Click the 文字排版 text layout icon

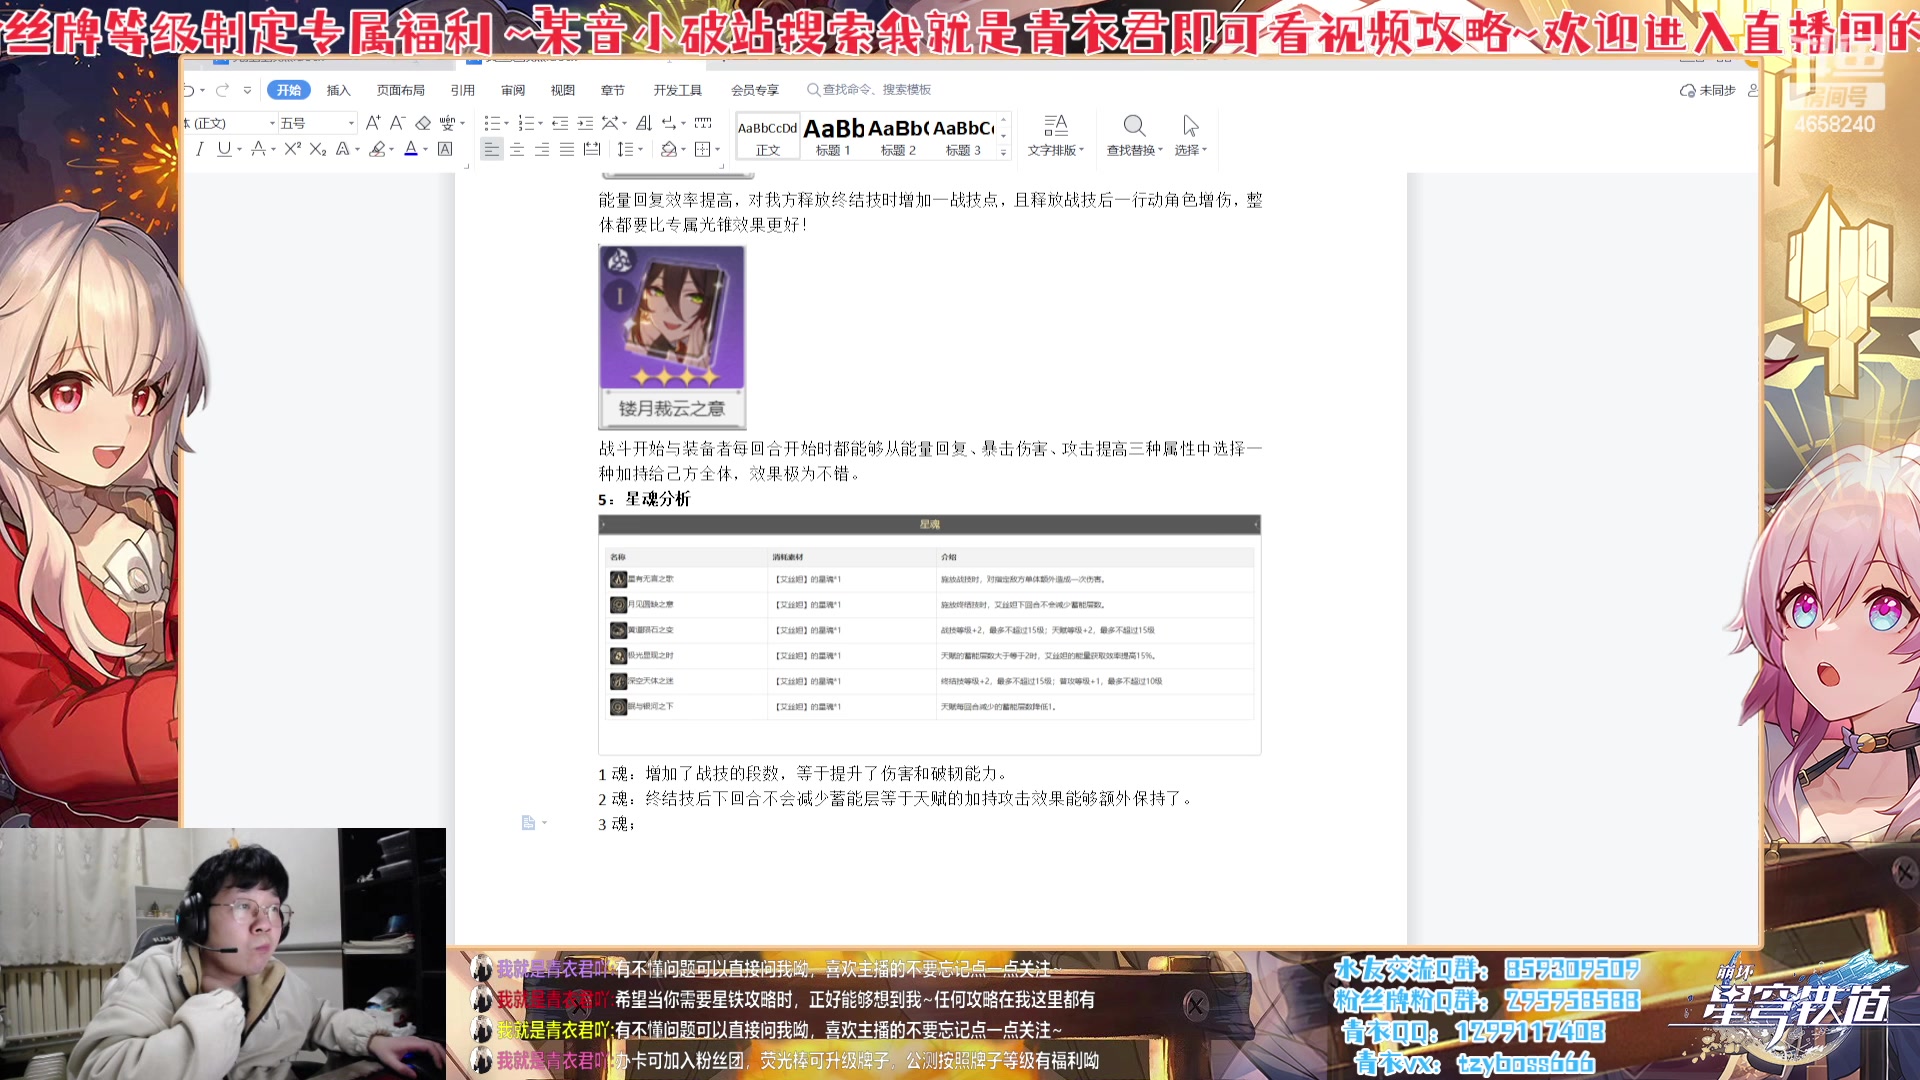[1056, 136]
